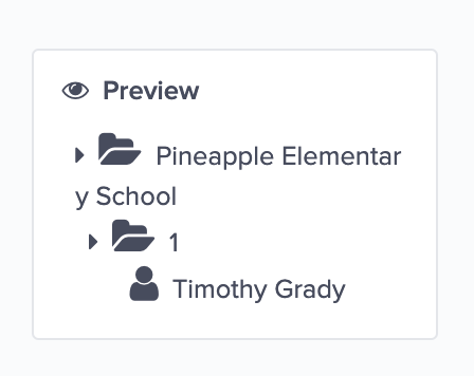The image size is (474, 376).
Task: Click the word School in the folder name
Action: (136, 196)
